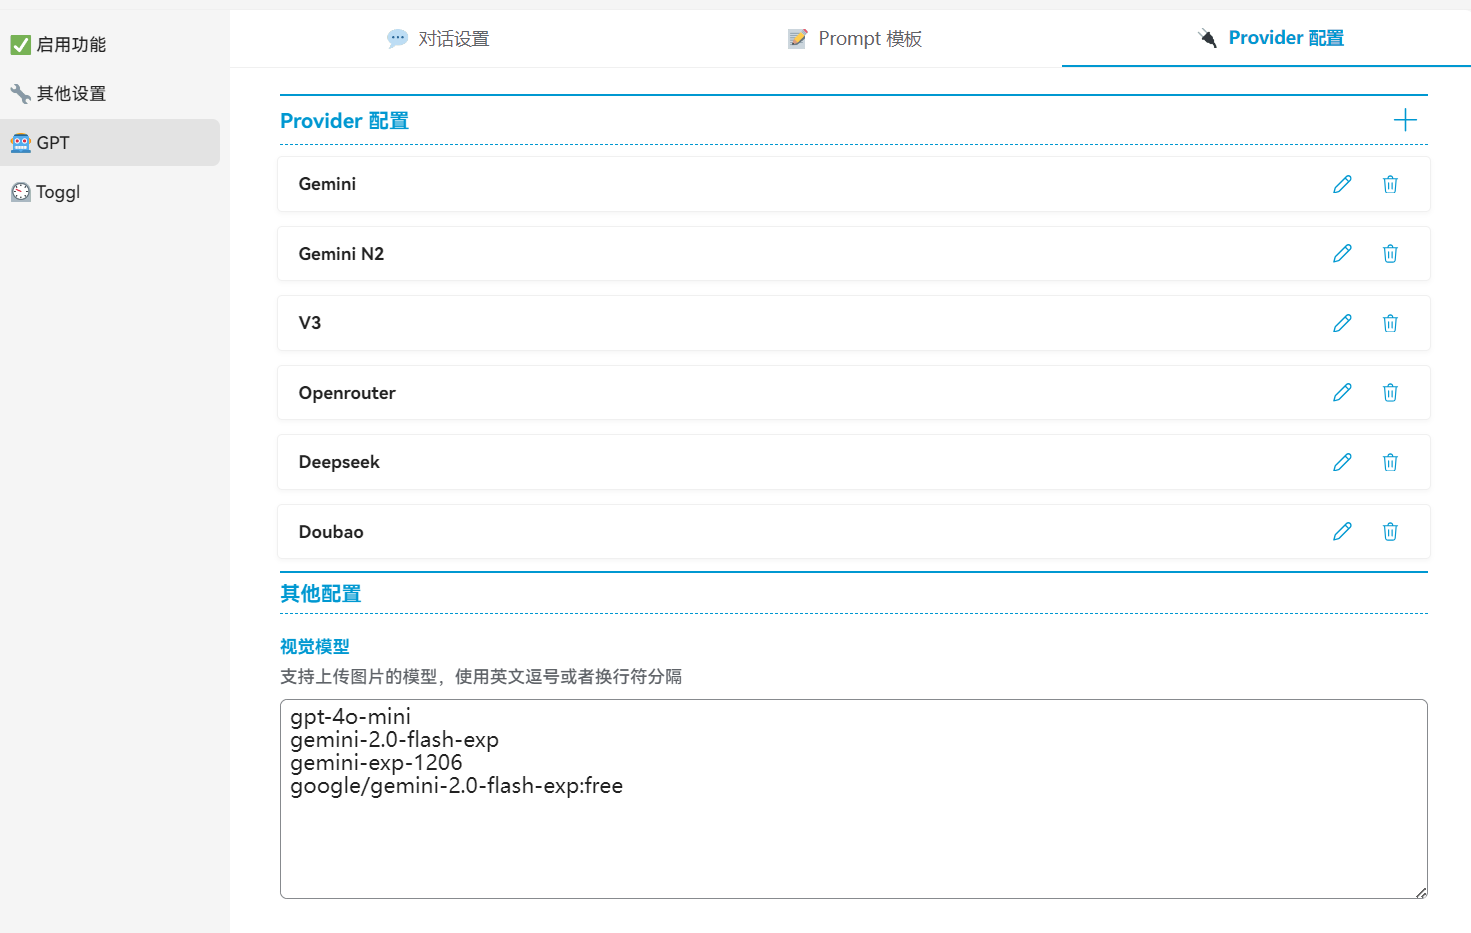
Task: Edit the Openrouter provider
Action: [1342, 392]
